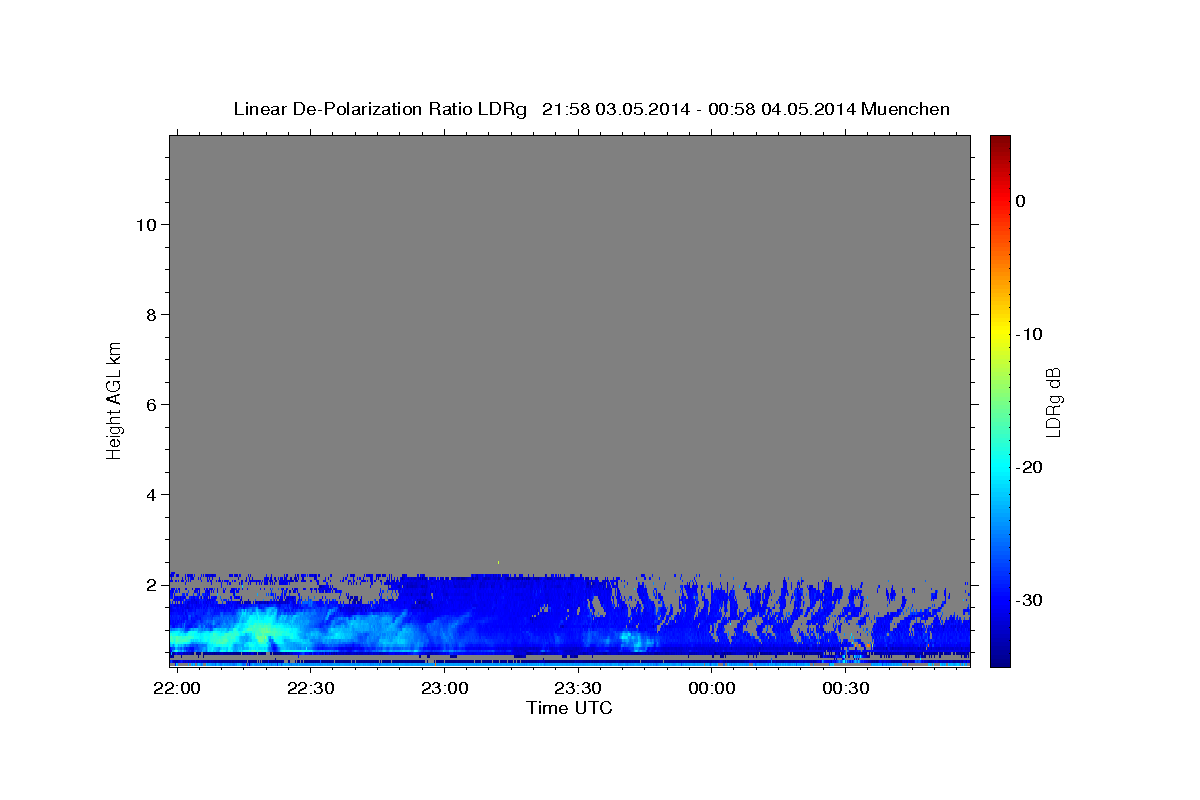Click the 'Muenchen' location text in title
This screenshot has height=800, width=1200.
click(x=905, y=109)
